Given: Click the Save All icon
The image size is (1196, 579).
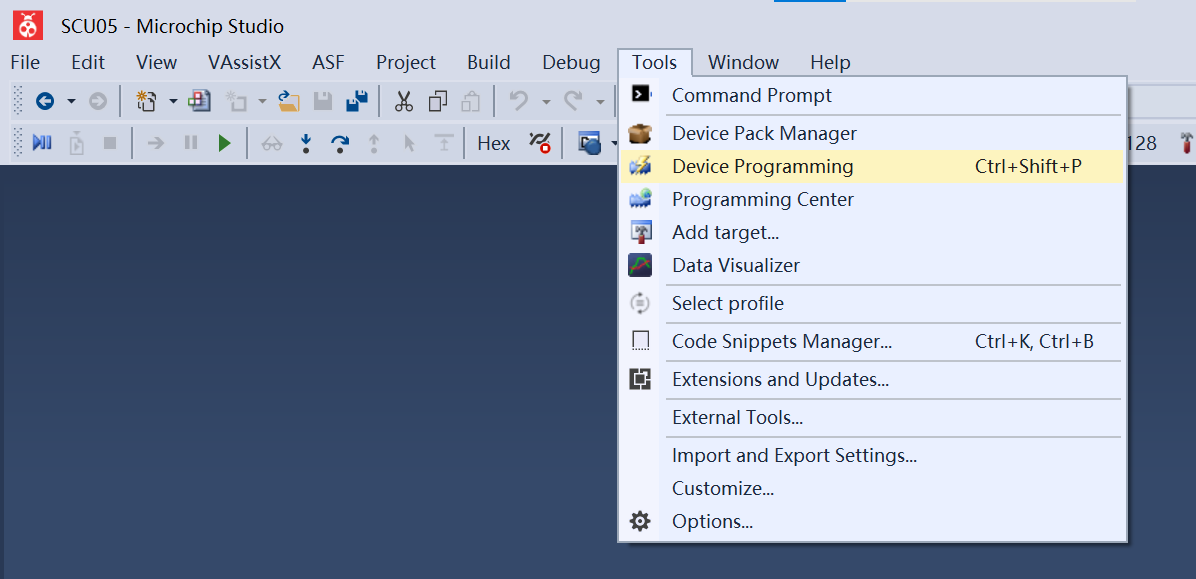Looking at the screenshot, I should pyautogui.click(x=357, y=101).
